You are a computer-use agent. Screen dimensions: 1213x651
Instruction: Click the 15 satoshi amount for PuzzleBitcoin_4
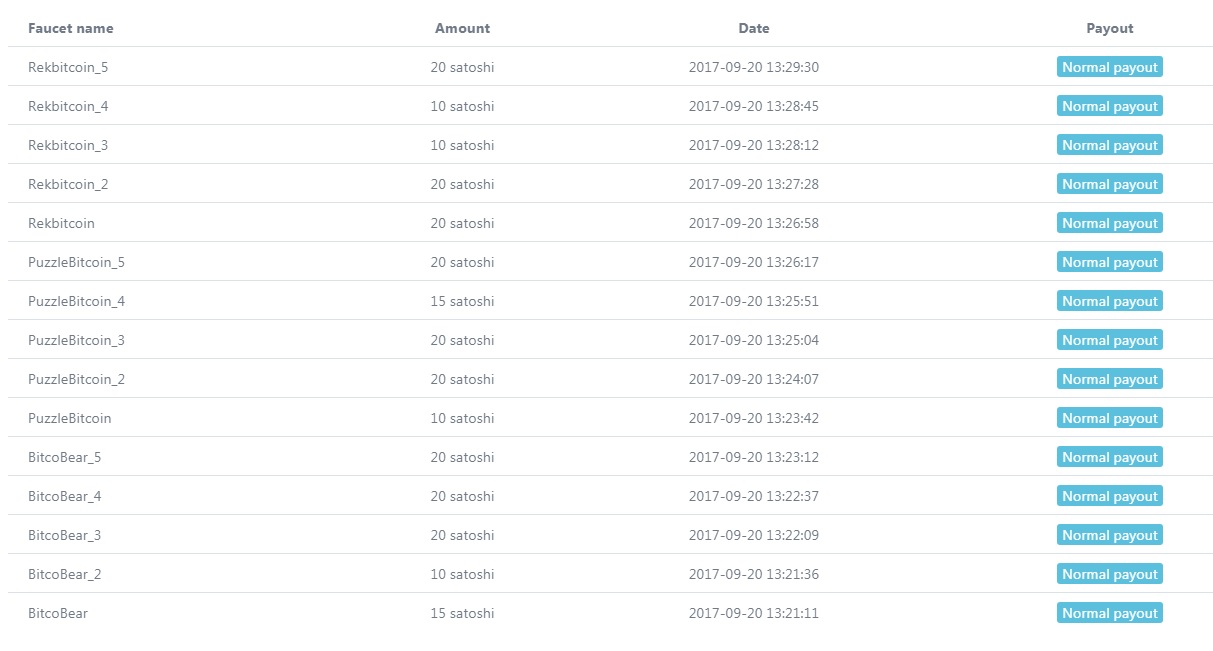(462, 301)
